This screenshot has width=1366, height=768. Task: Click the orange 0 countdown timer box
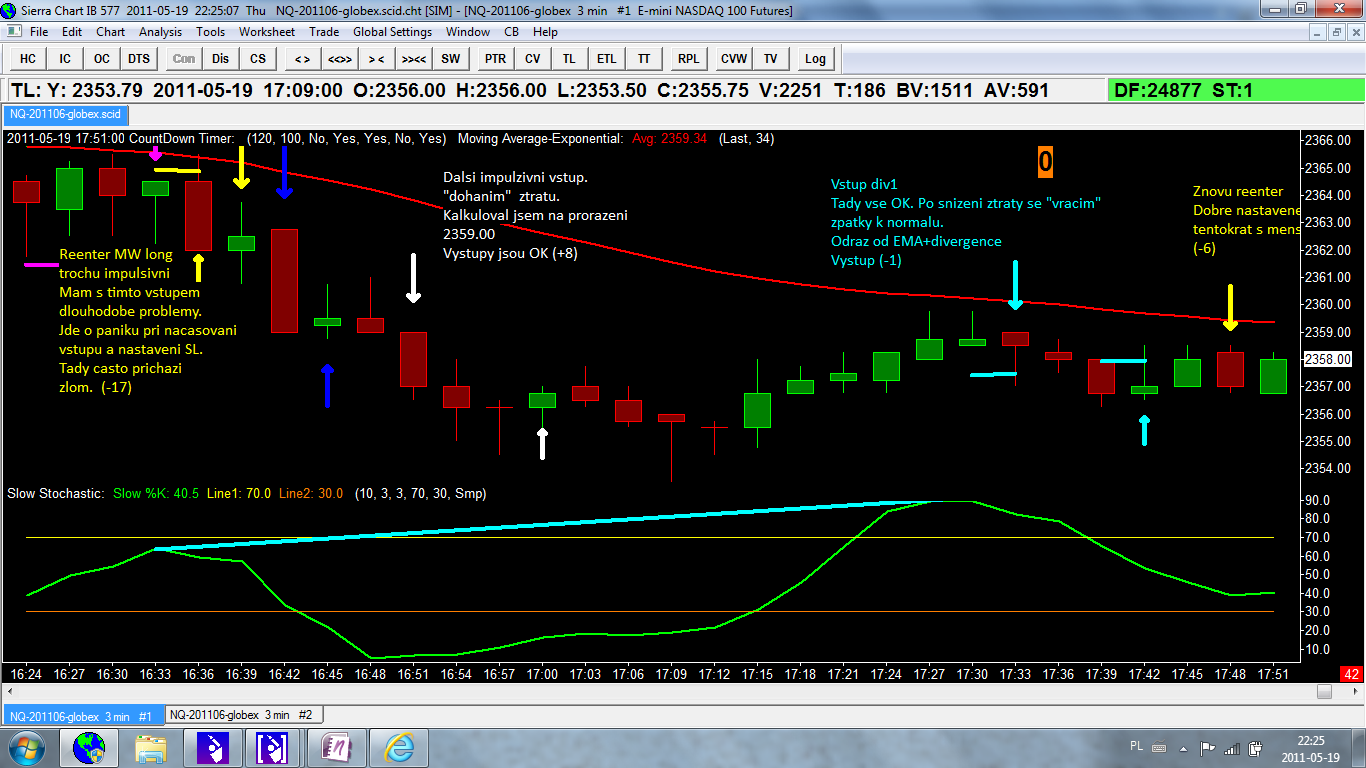[x=1044, y=161]
